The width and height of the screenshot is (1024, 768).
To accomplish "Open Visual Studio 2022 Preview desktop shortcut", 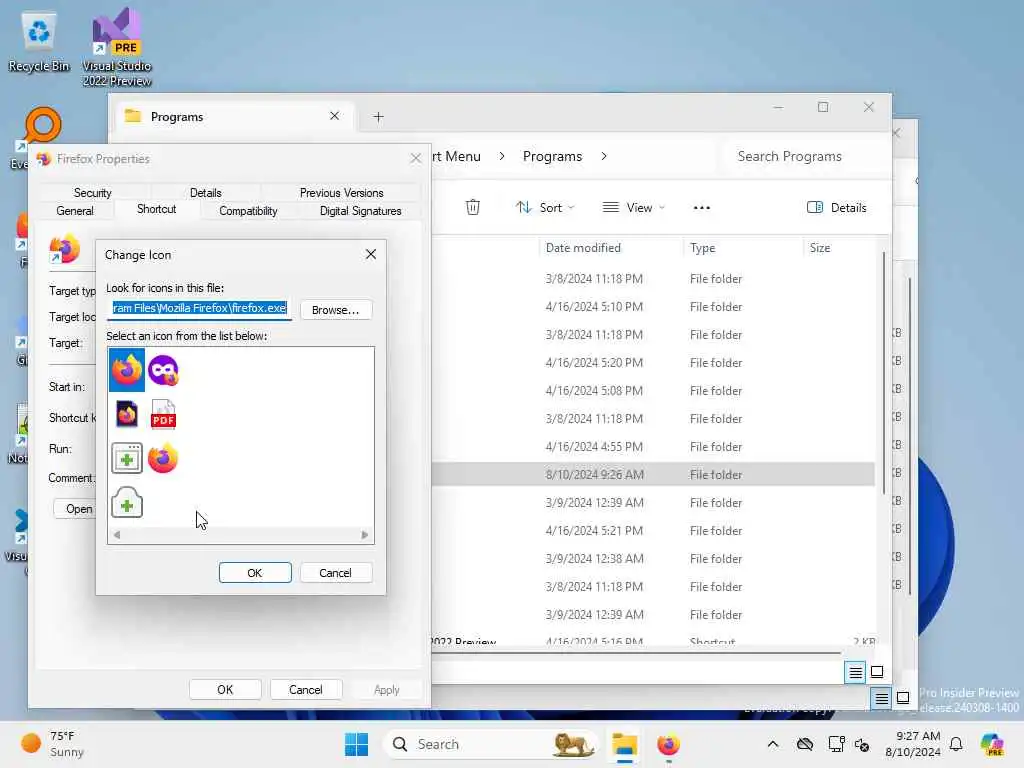I will [x=117, y=48].
